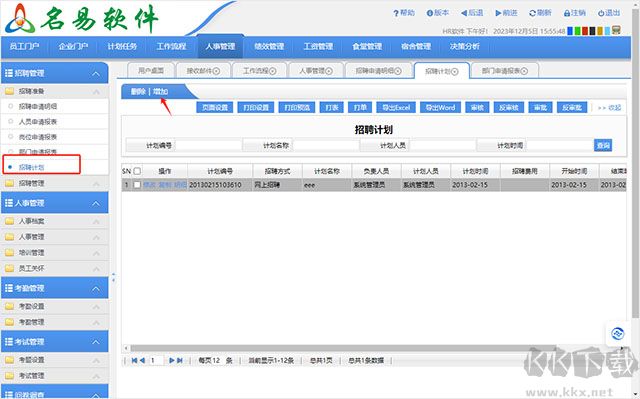640x399 pixels.
Task: Close the 工作流程 tab via its circle icon
Action: click(273, 71)
